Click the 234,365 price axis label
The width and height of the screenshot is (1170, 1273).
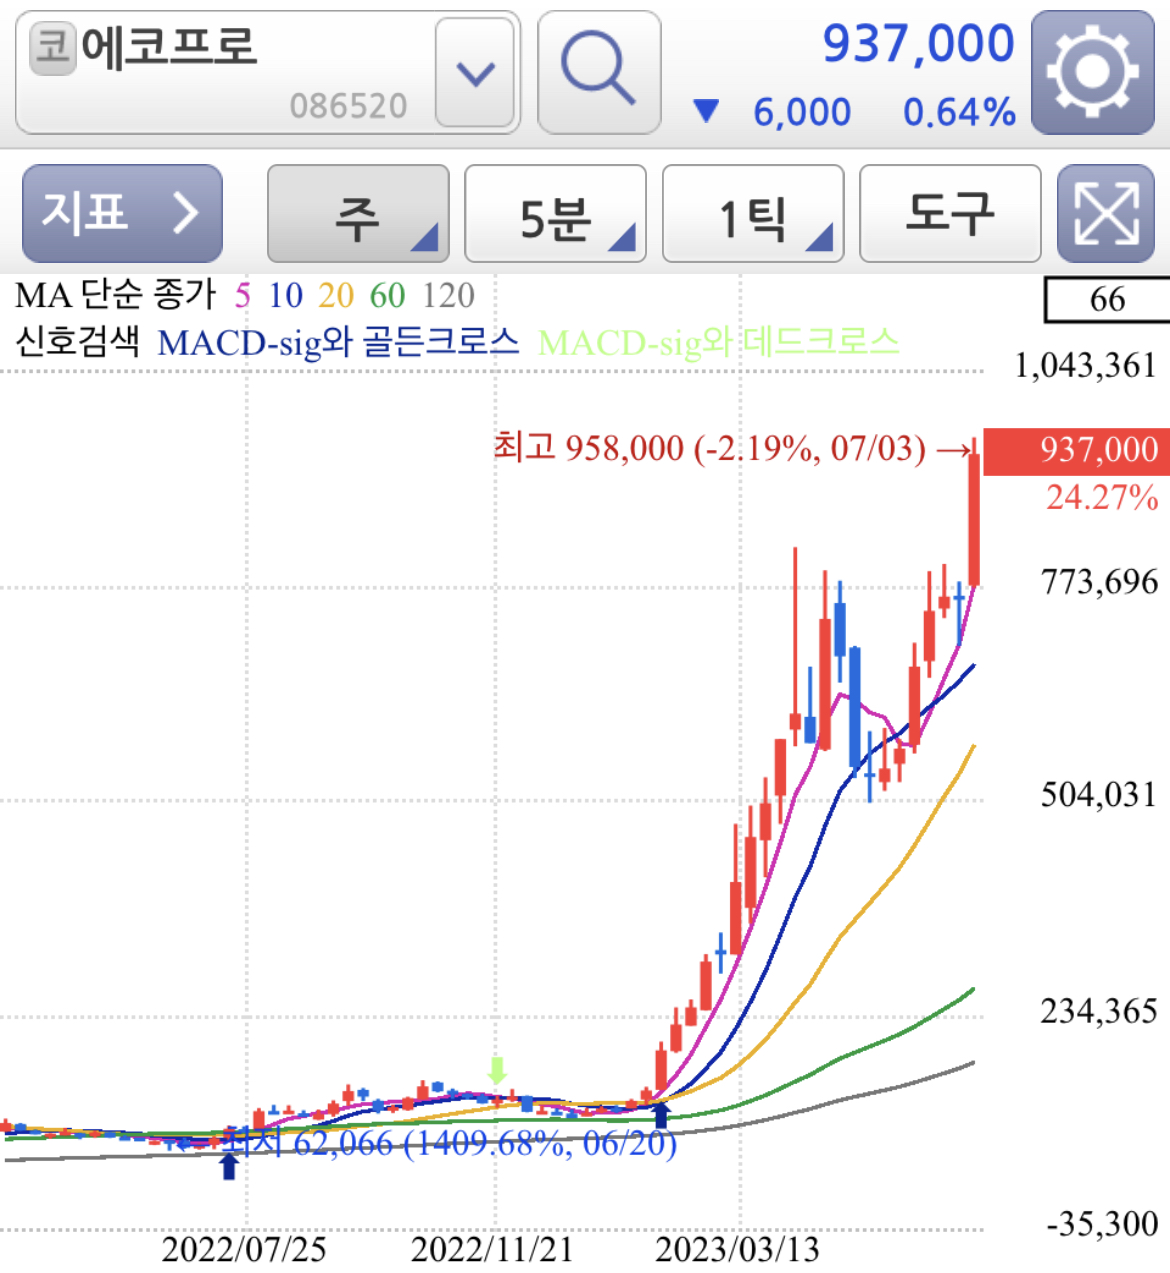(1099, 1012)
